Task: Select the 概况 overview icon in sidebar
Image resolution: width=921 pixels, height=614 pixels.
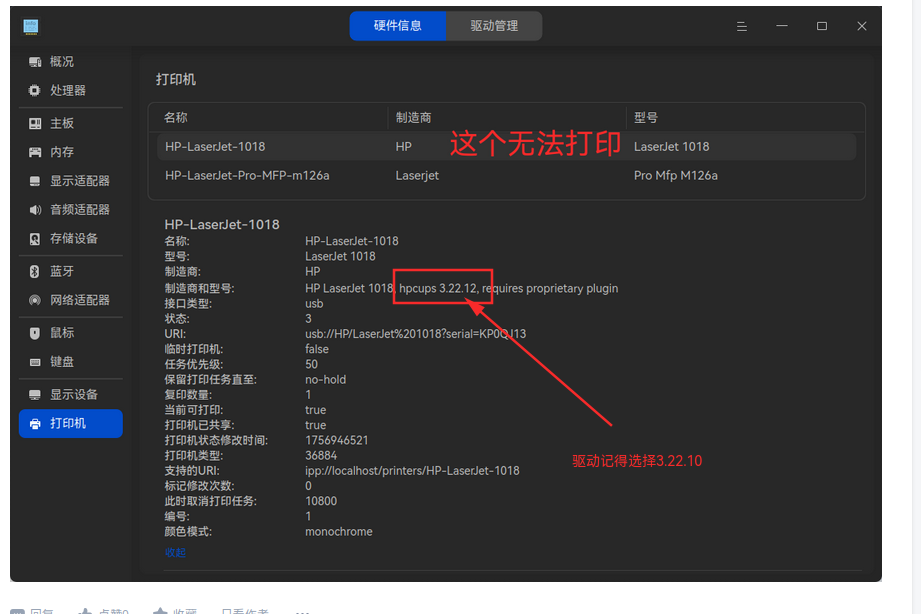Action: (35, 62)
